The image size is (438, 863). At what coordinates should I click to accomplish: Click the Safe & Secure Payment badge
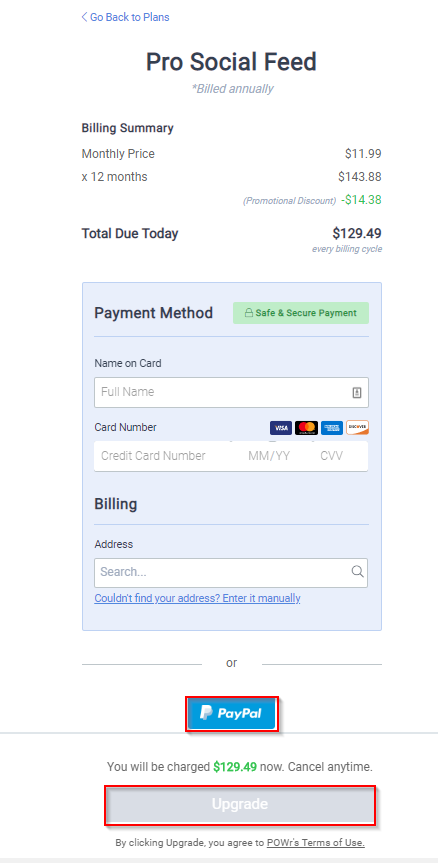pos(301,313)
